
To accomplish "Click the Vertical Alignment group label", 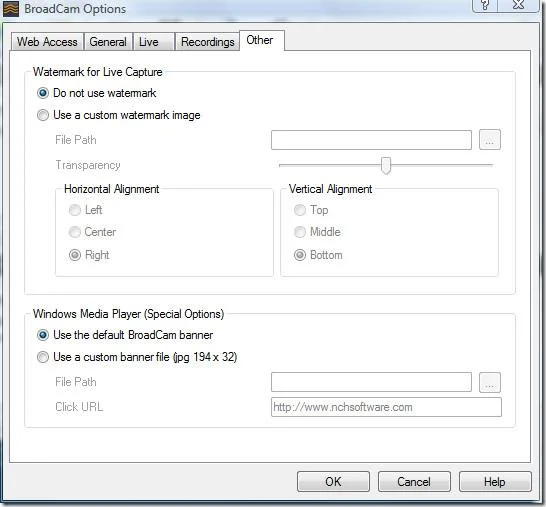I will (x=330, y=189).
